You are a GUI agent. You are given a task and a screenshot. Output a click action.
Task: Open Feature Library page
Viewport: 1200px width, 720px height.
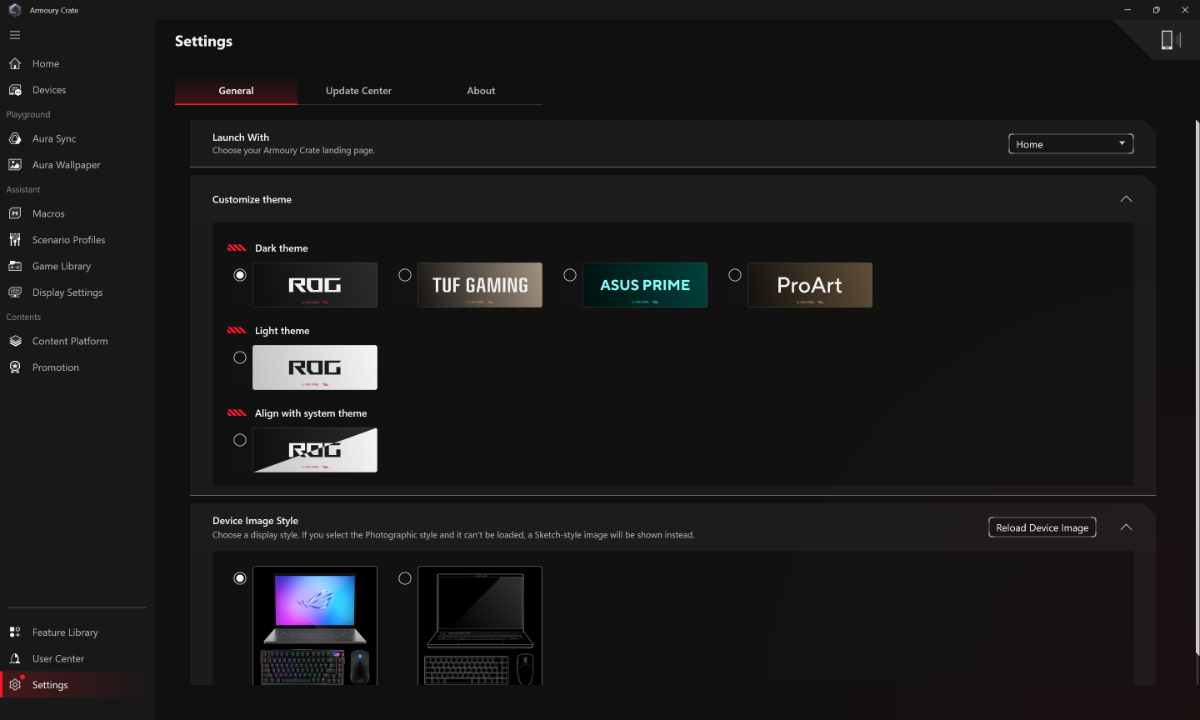(65, 632)
